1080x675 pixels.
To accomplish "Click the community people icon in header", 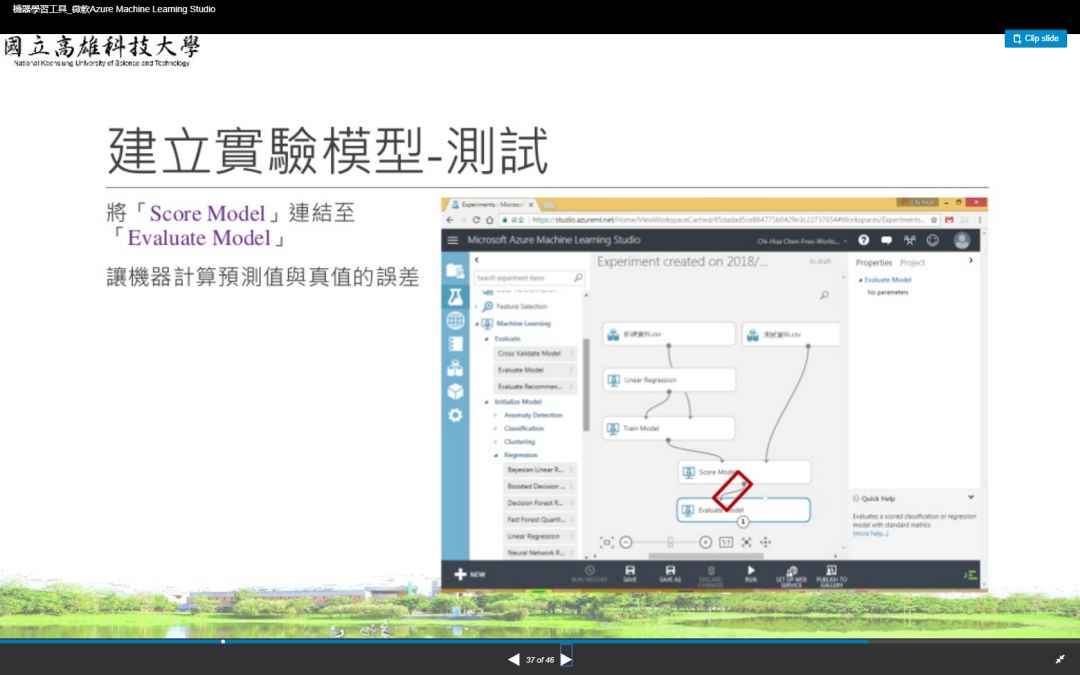I will [910, 240].
